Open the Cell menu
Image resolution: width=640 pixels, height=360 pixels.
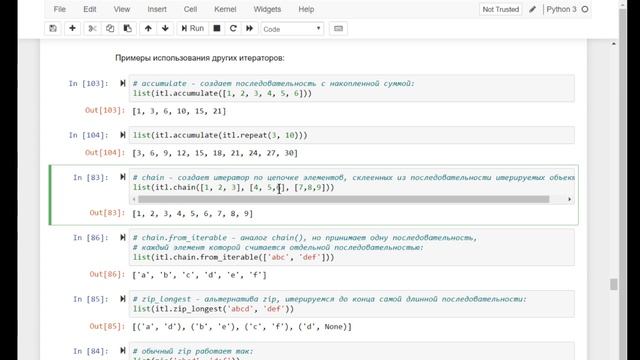pos(190,9)
